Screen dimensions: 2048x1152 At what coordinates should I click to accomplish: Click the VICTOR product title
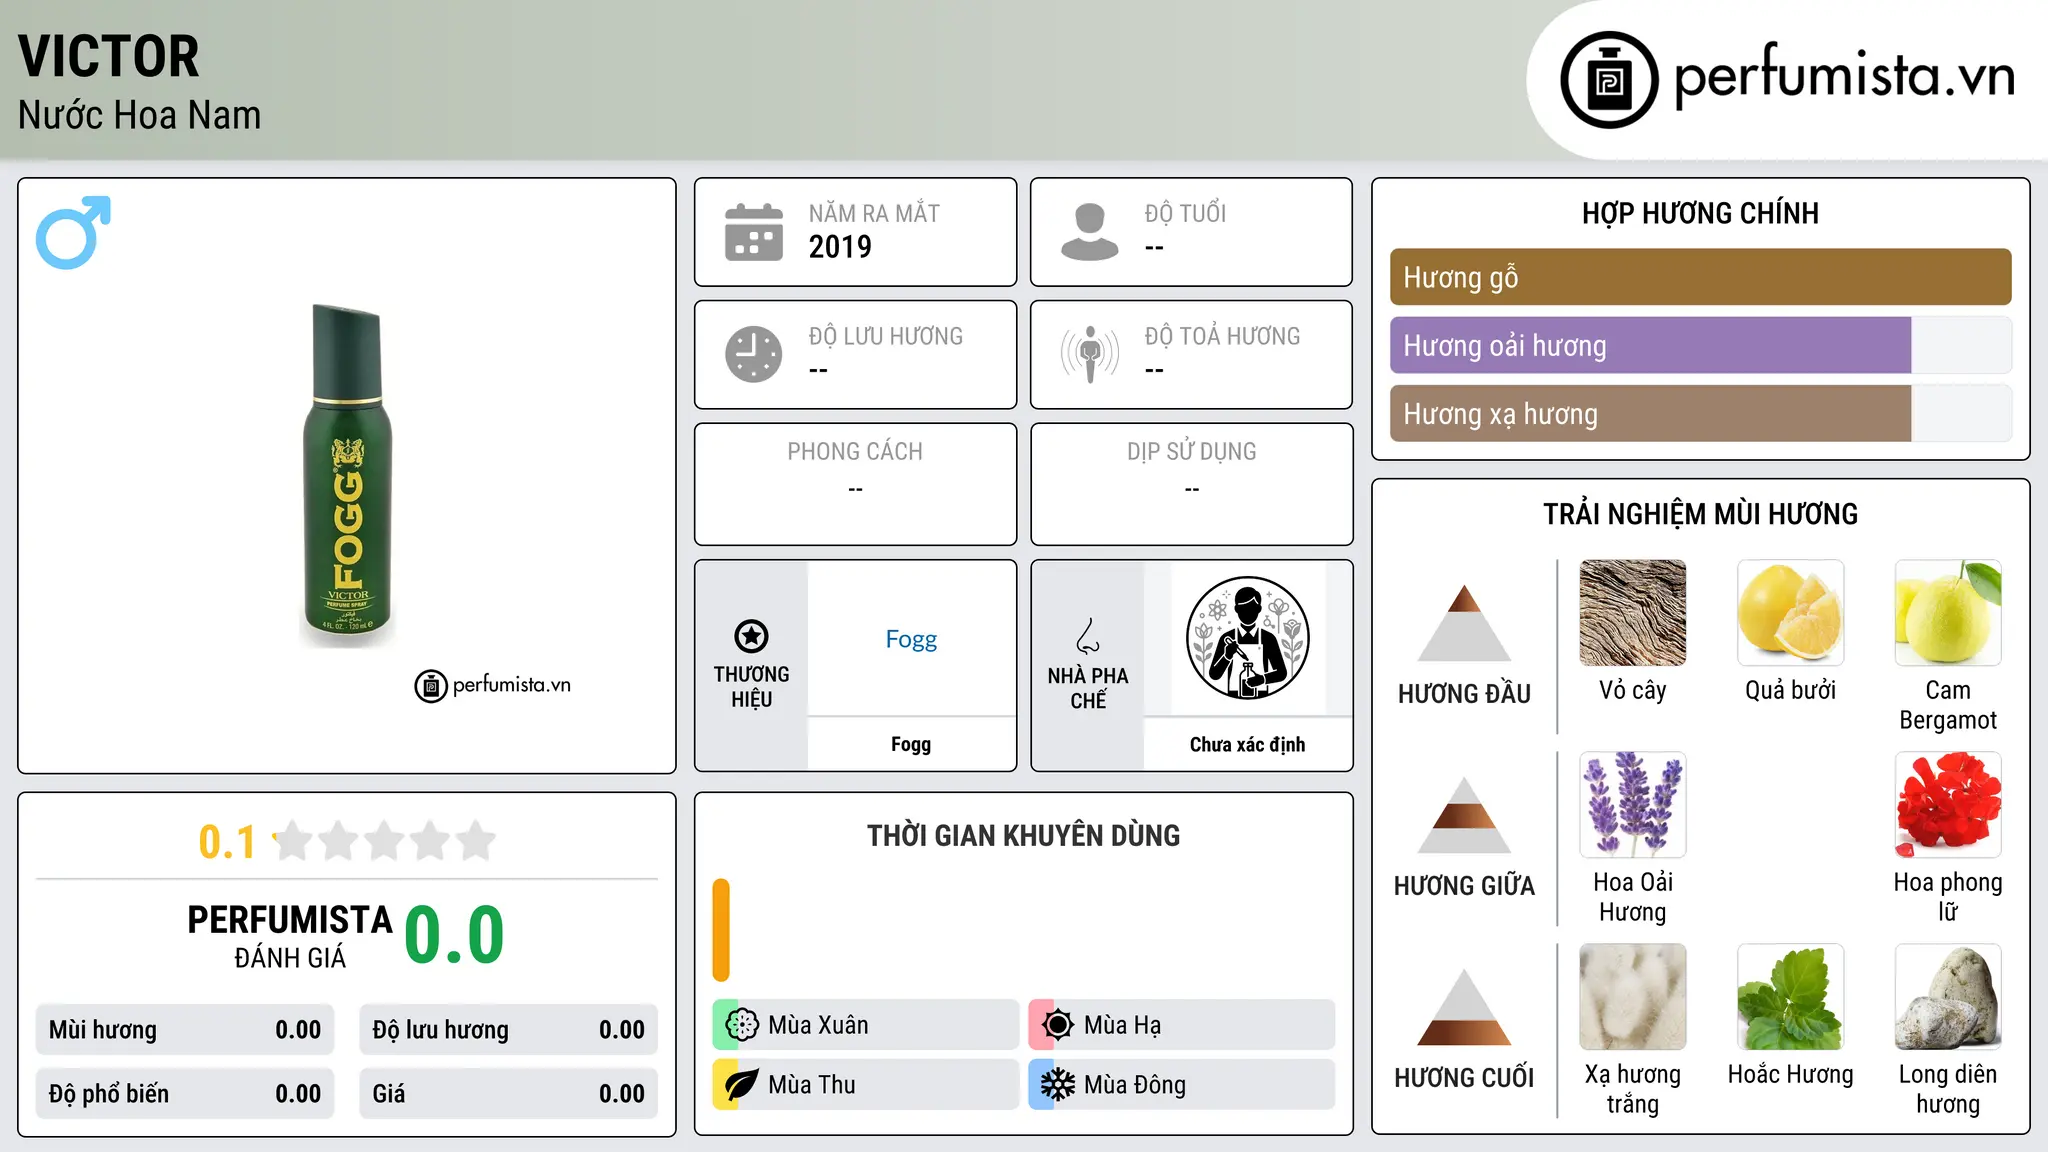tap(109, 56)
